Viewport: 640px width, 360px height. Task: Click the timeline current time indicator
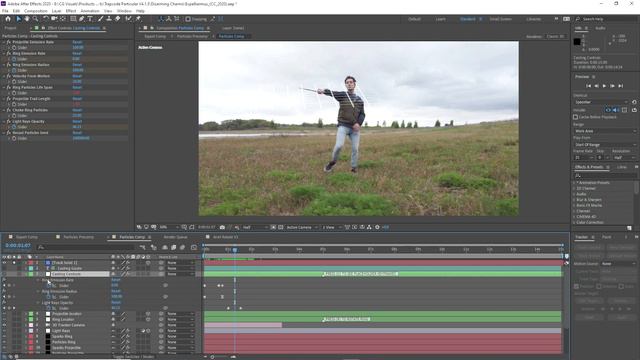pyautogui.click(x=235, y=249)
